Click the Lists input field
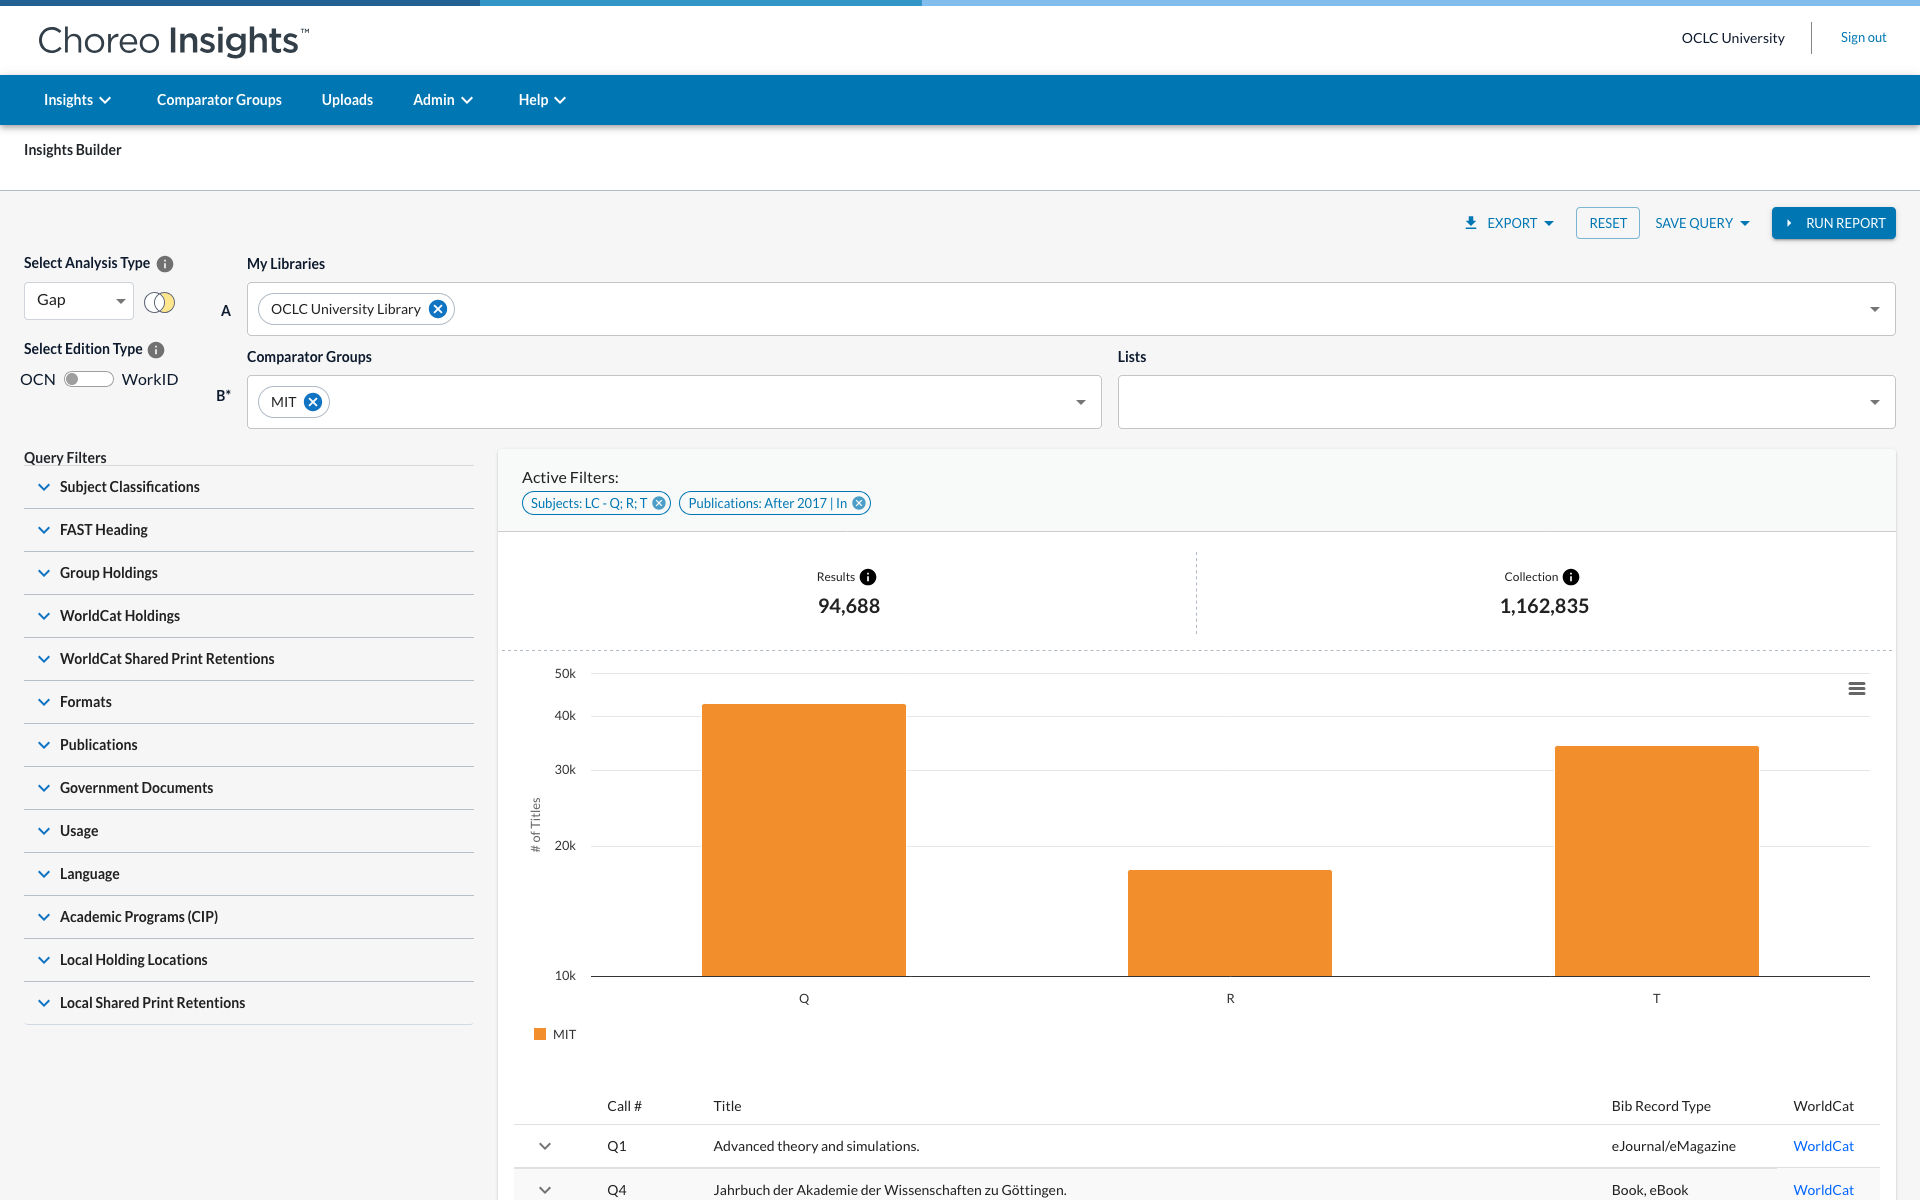Viewport: 1920px width, 1200px height. click(x=1490, y=402)
